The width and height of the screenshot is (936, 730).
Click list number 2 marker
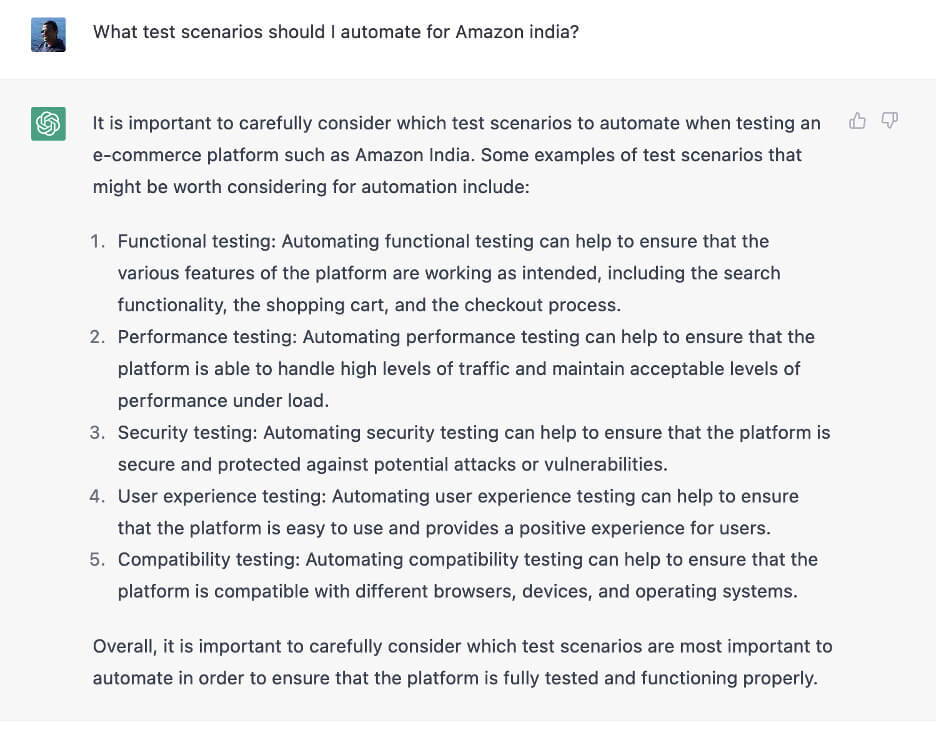pyautogui.click(x=97, y=337)
